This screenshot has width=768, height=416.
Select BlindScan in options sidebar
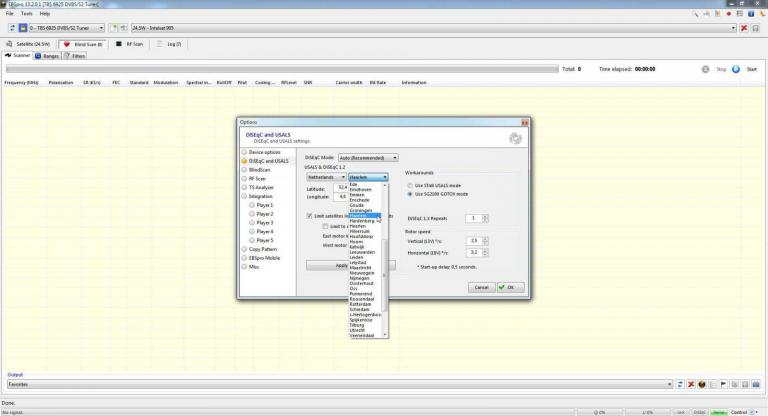click(260, 169)
